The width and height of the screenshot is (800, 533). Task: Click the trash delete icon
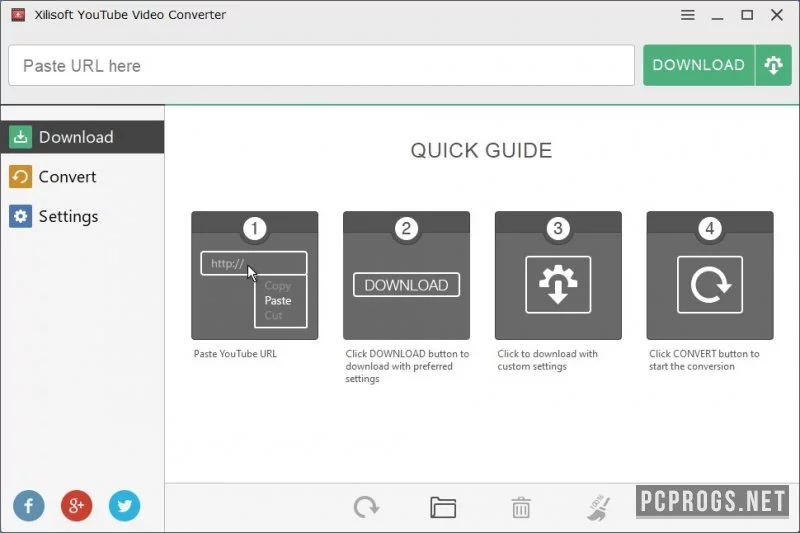tap(521, 507)
